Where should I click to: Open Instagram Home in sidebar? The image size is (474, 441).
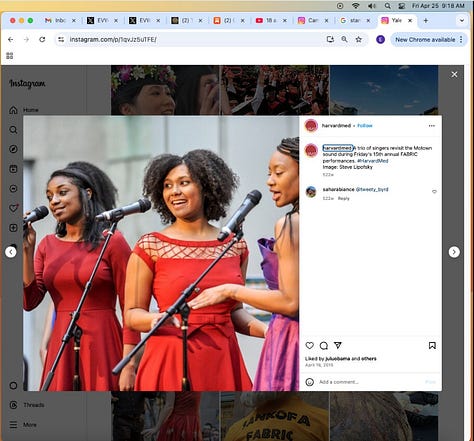tap(23, 110)
